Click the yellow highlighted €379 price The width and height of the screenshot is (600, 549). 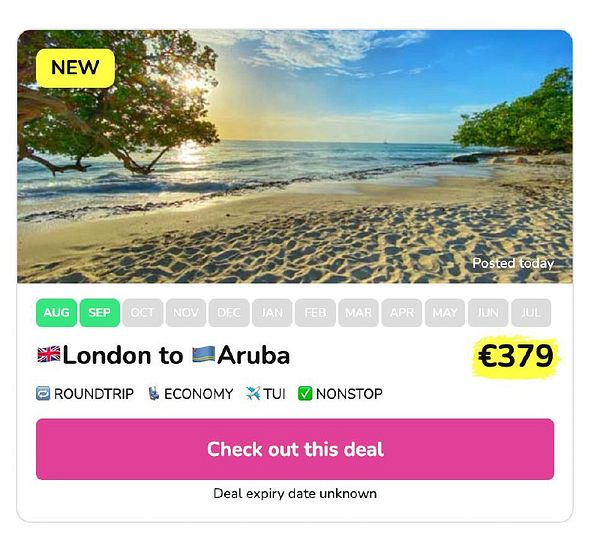(515, 356)
